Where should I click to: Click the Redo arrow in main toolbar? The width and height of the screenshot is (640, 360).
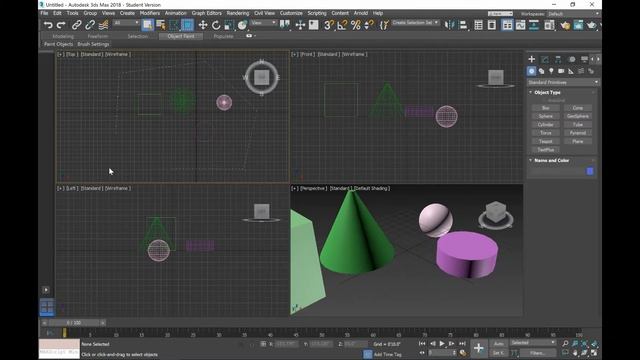(61, 25)
